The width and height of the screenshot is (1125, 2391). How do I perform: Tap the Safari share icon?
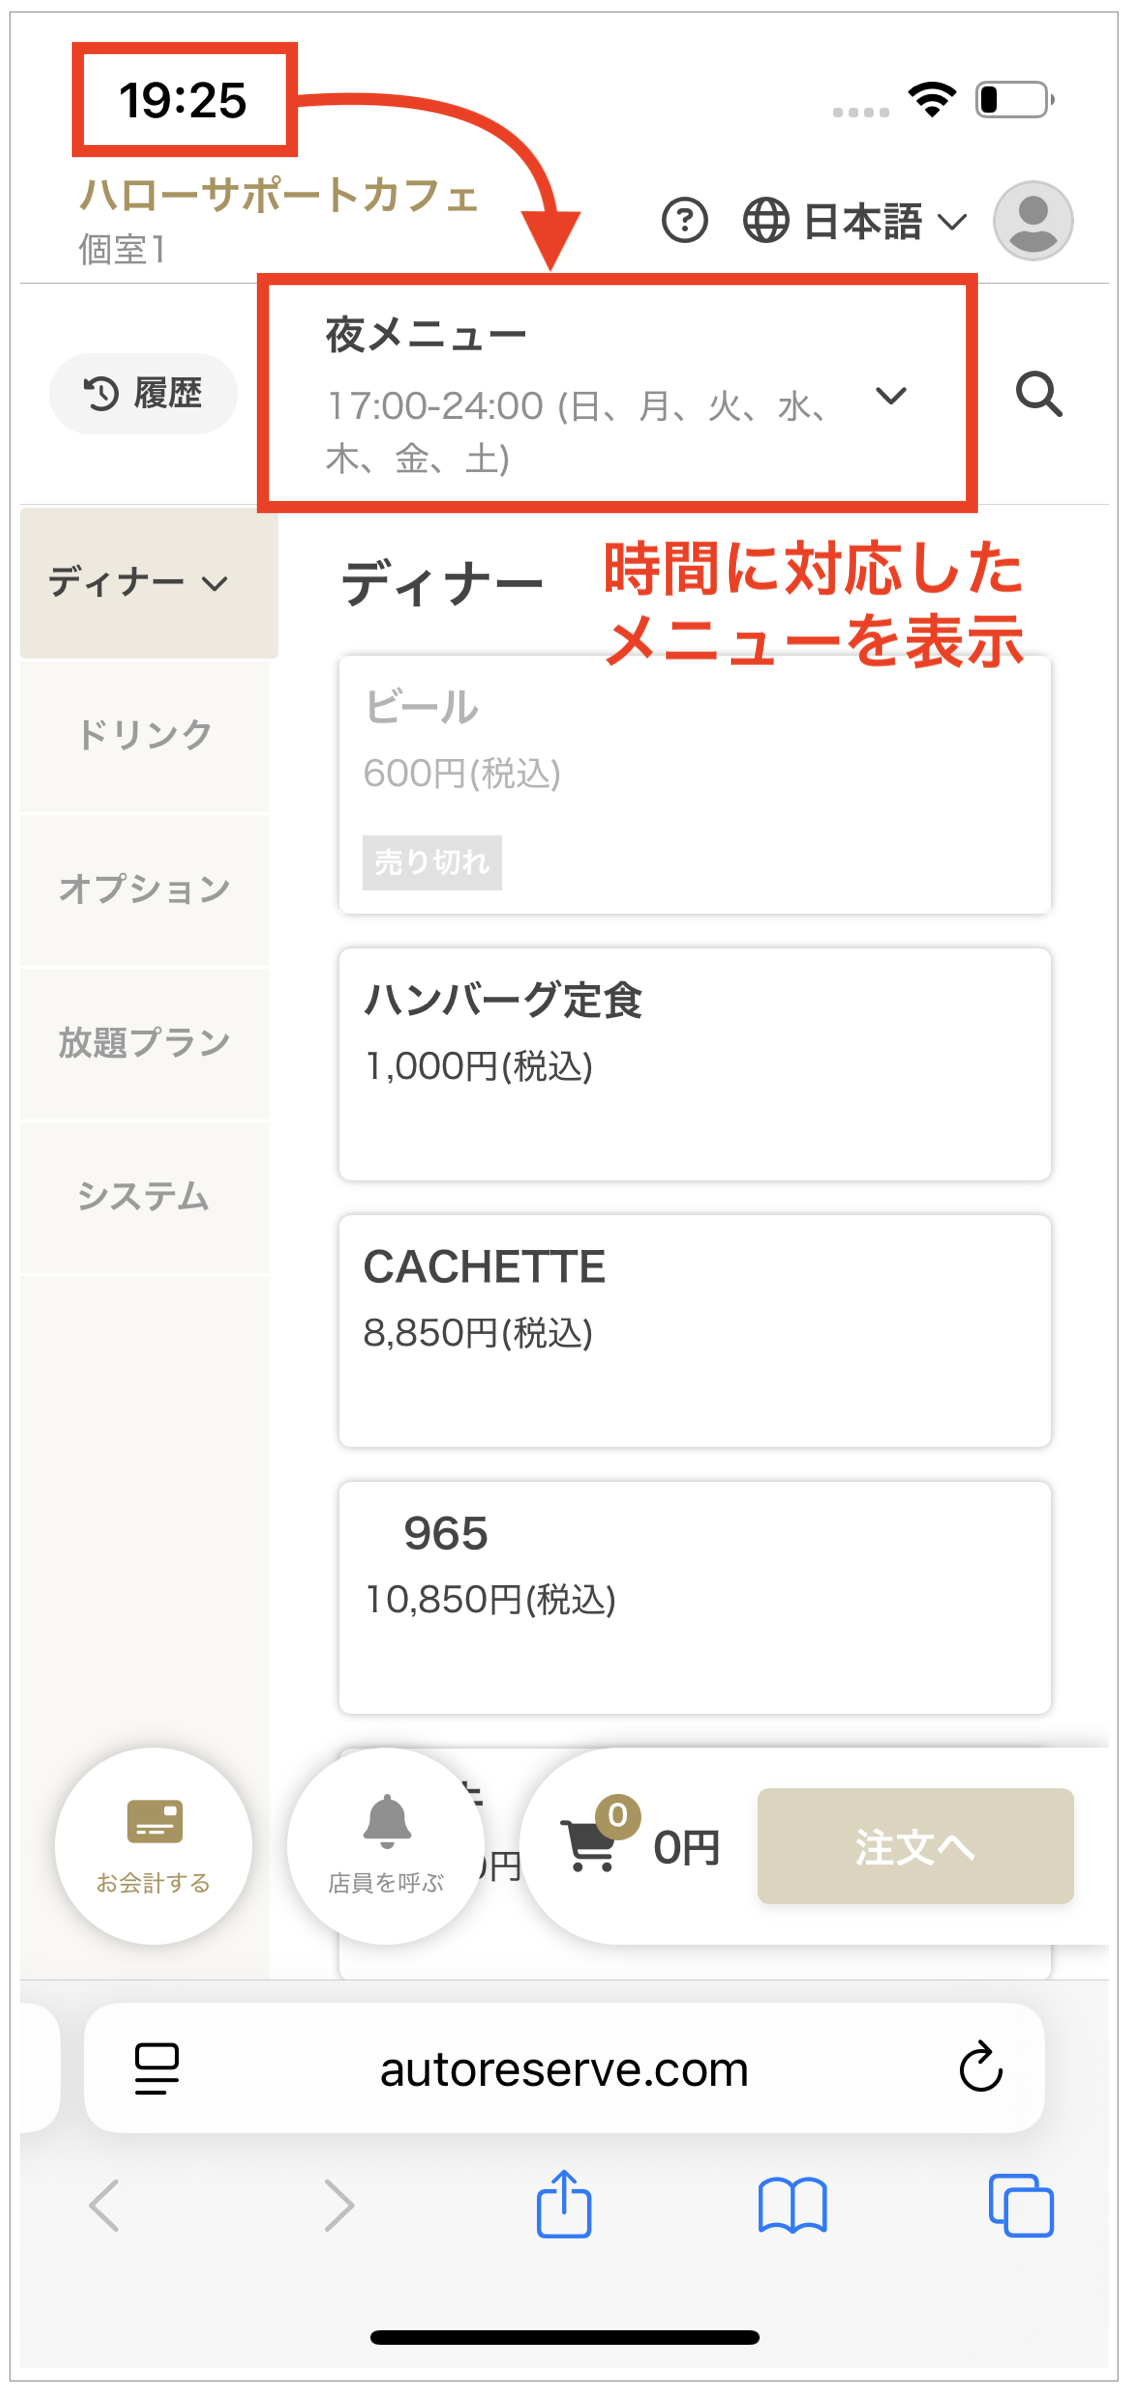(564, 2204)
